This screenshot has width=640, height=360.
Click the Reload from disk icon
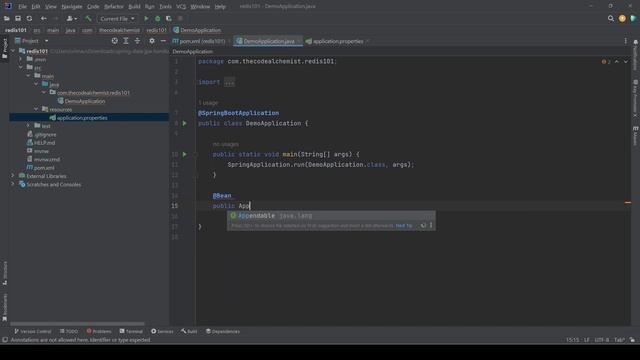pos(29,18)
